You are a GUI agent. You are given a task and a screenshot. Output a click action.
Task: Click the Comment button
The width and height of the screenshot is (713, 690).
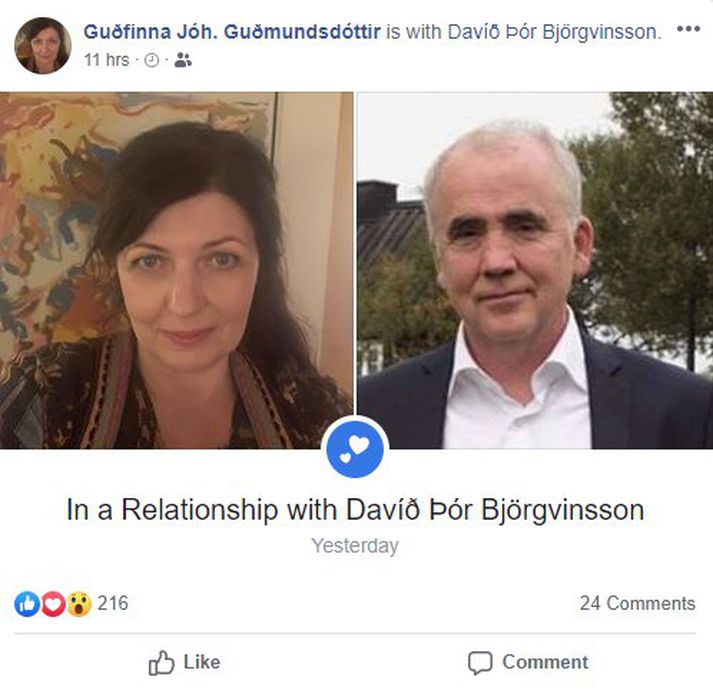[x=528, y=662]
